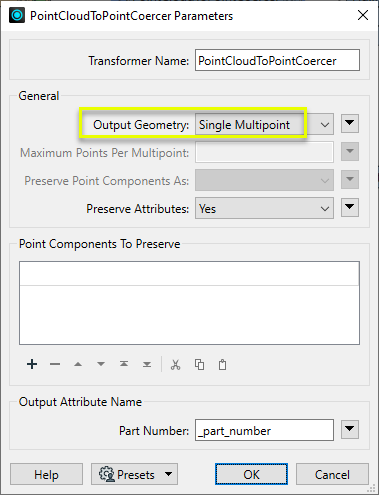The image size is (379, 495).
Task: Copy the selected component row
Action: [199, 364]
